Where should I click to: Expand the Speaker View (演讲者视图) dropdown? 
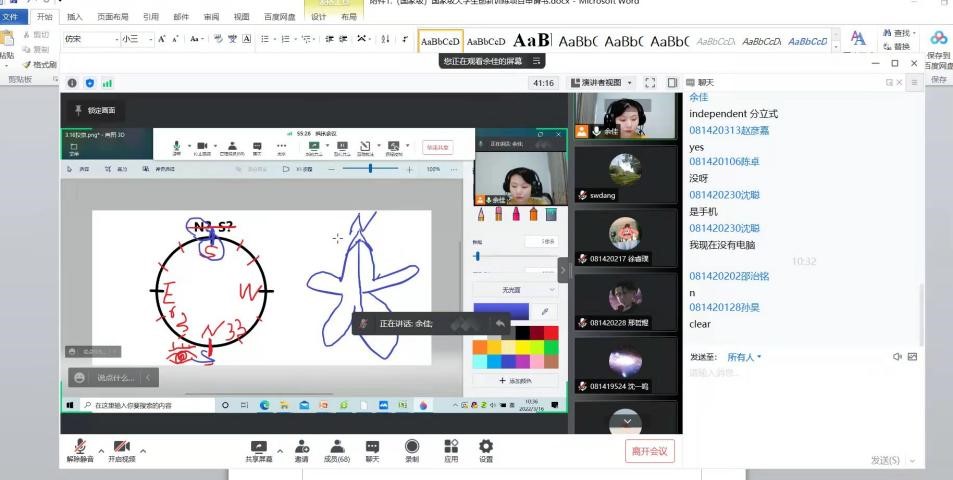(x=602, y=83)
